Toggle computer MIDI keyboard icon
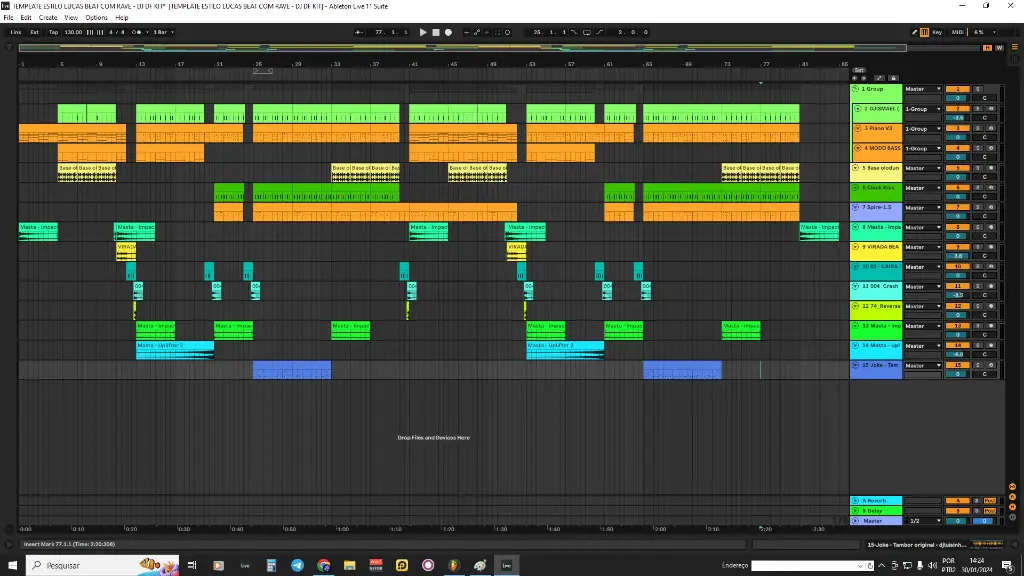The image size is (1024, 576). [925, 32]
